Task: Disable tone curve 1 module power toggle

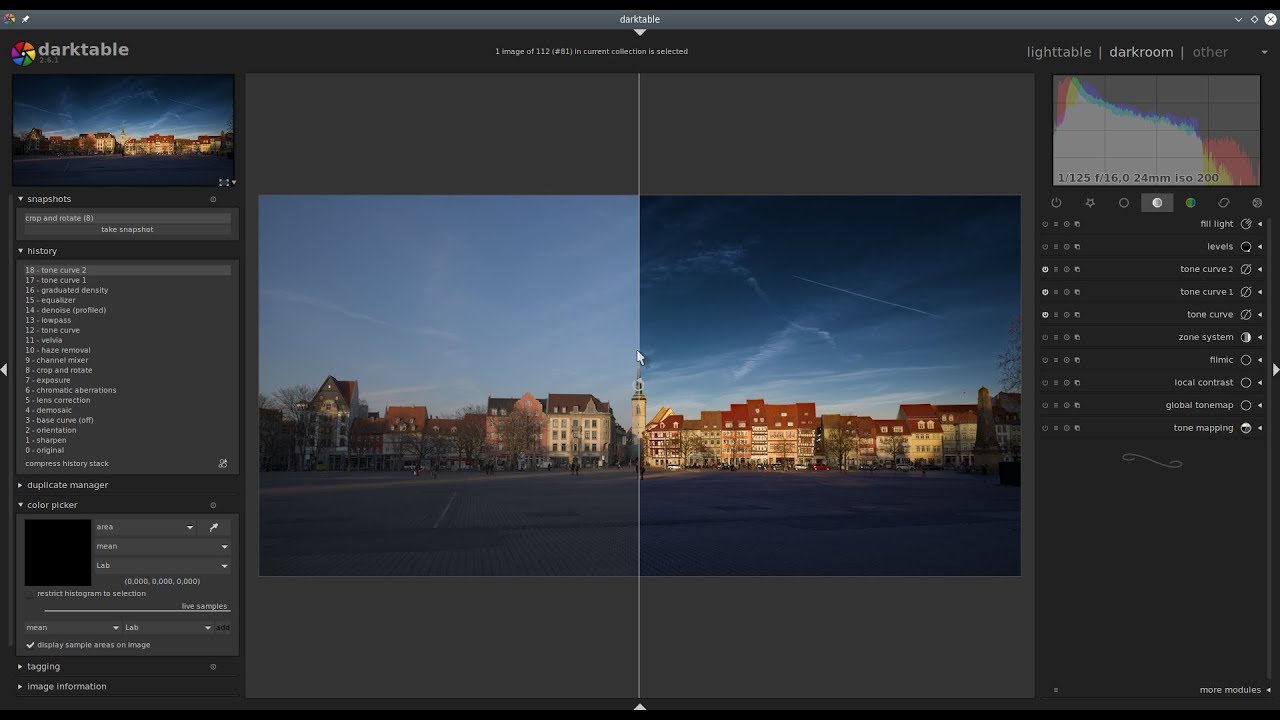Action: point(1045,292)
